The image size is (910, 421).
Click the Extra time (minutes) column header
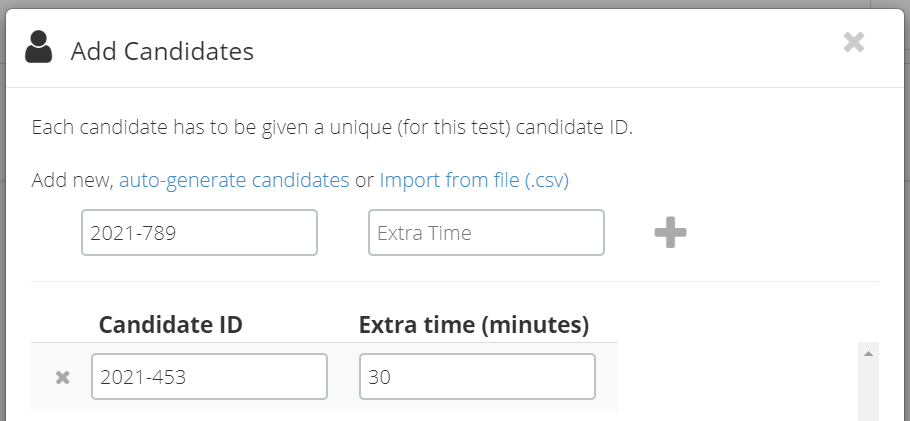(x=474, y=325)
